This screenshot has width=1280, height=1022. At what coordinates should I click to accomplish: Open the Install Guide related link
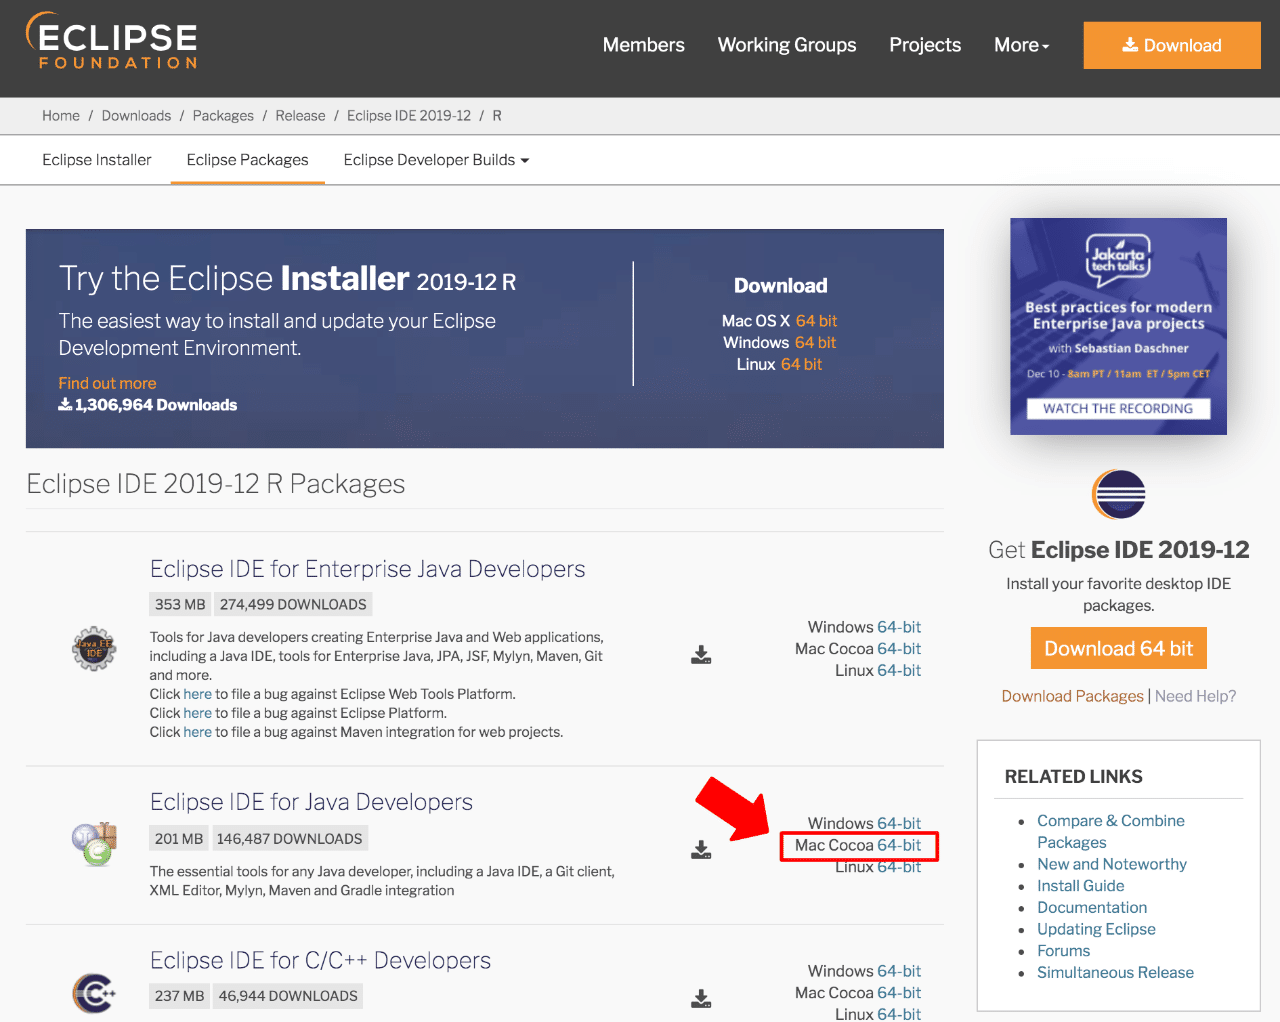[x=1080, y=886]
